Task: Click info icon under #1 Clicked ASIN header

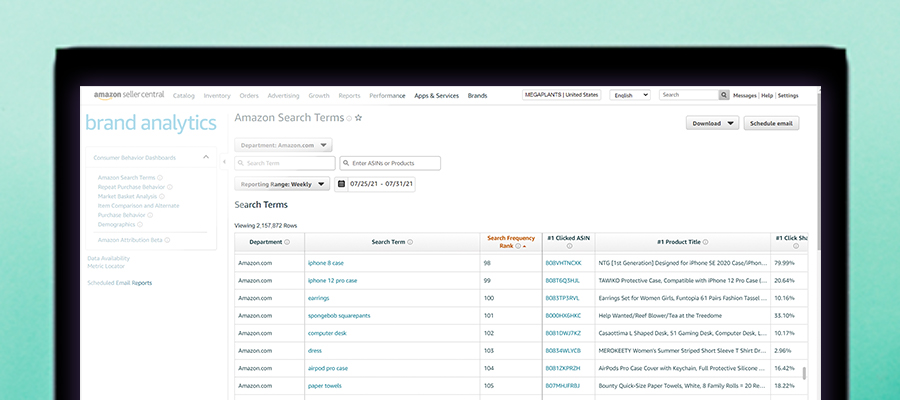Action: (x=569, y=246)
